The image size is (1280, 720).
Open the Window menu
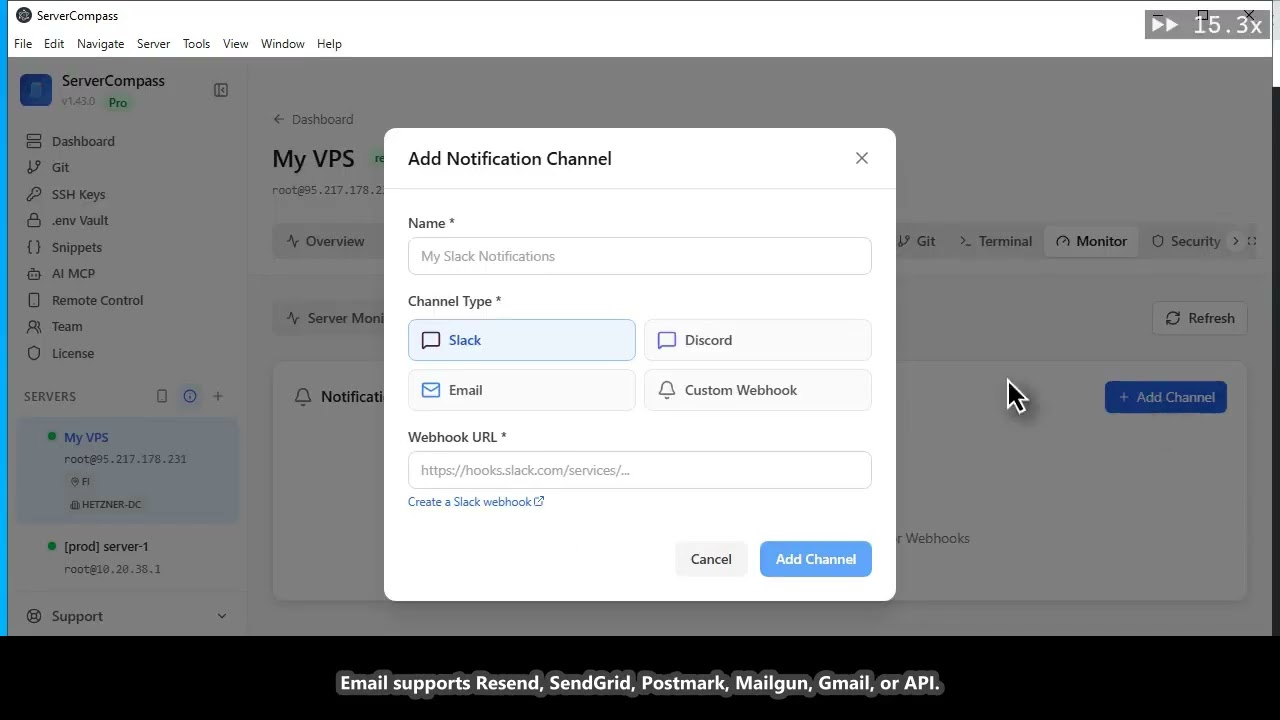(283, 44)
